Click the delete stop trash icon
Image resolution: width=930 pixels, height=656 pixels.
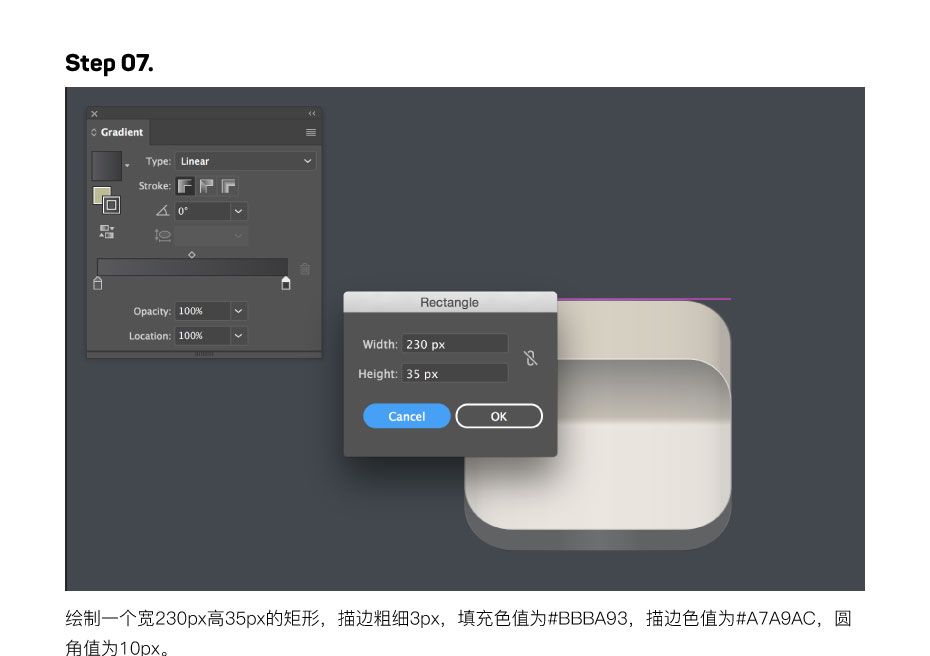click(305, 269)
